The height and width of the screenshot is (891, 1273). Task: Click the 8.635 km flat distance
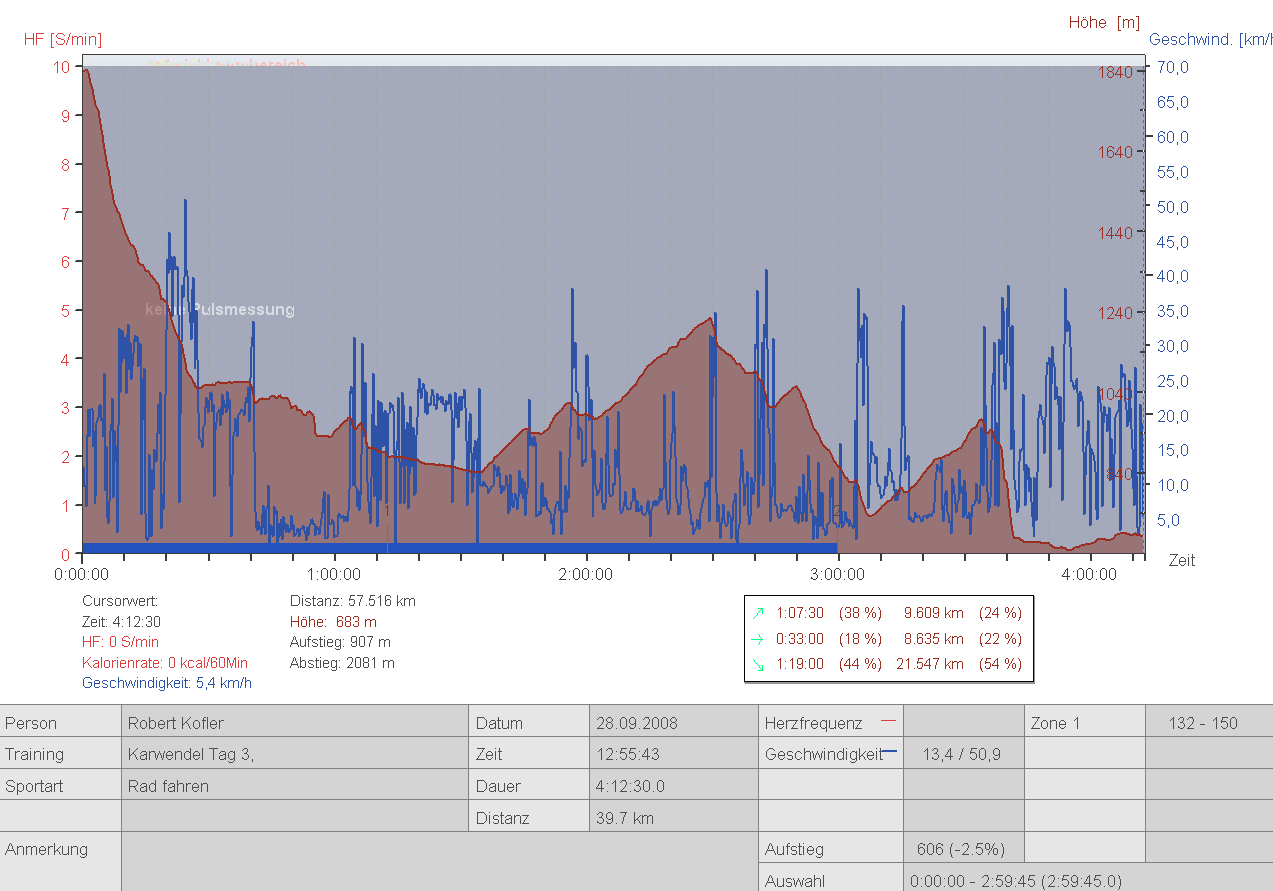934,639
